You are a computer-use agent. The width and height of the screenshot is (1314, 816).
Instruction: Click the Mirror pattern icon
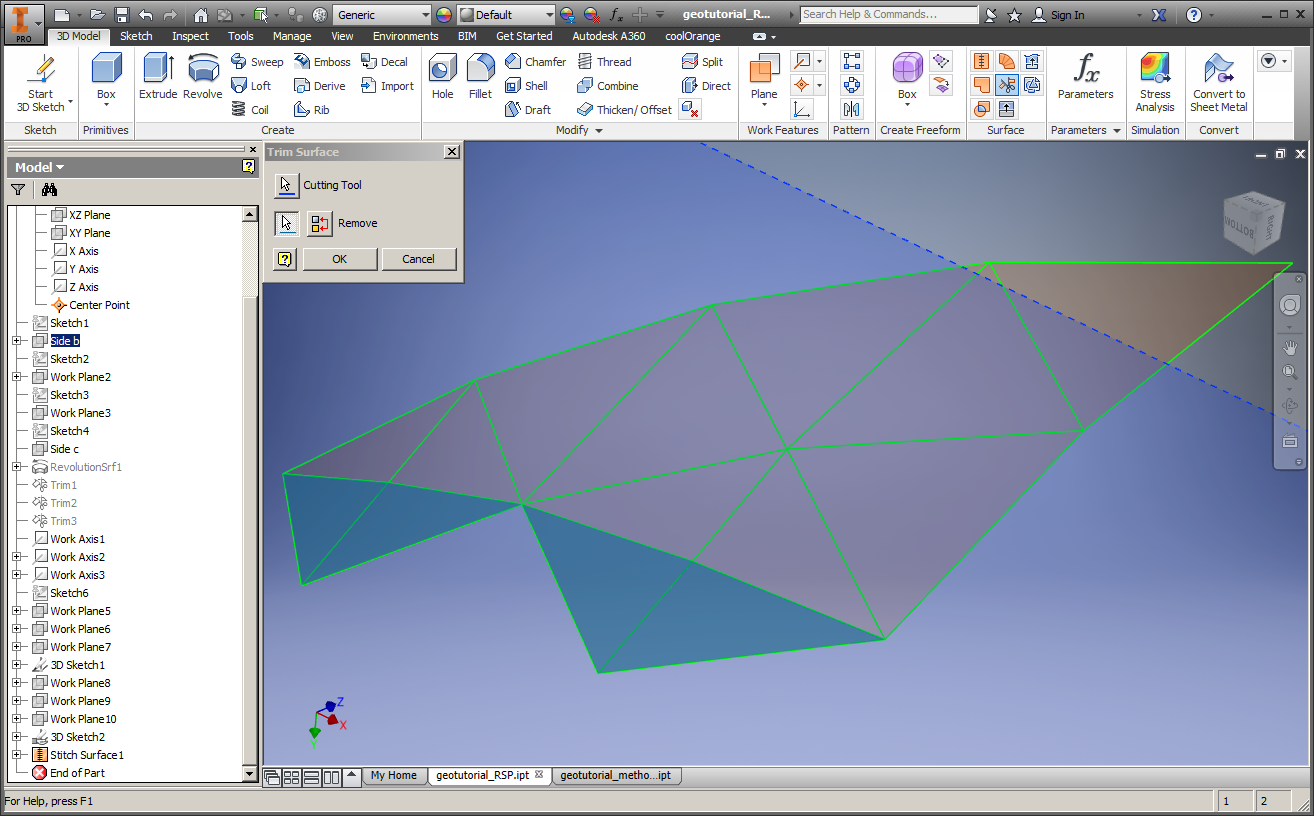coord(851,109)
